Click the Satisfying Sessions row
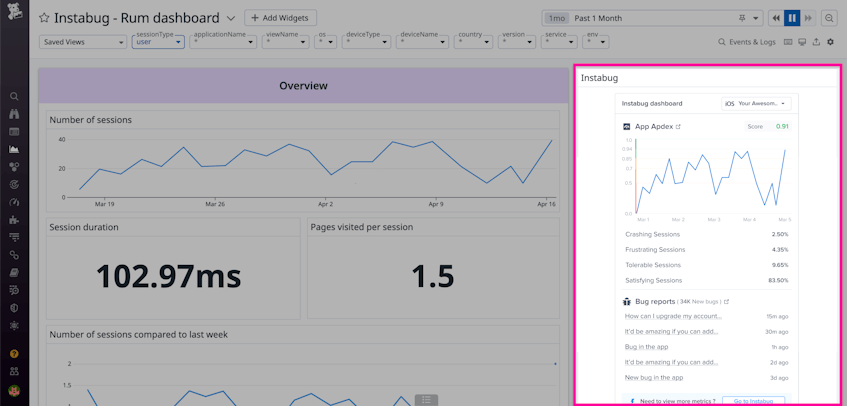Viewport: 847px width, 406px height. click(706, 280)
